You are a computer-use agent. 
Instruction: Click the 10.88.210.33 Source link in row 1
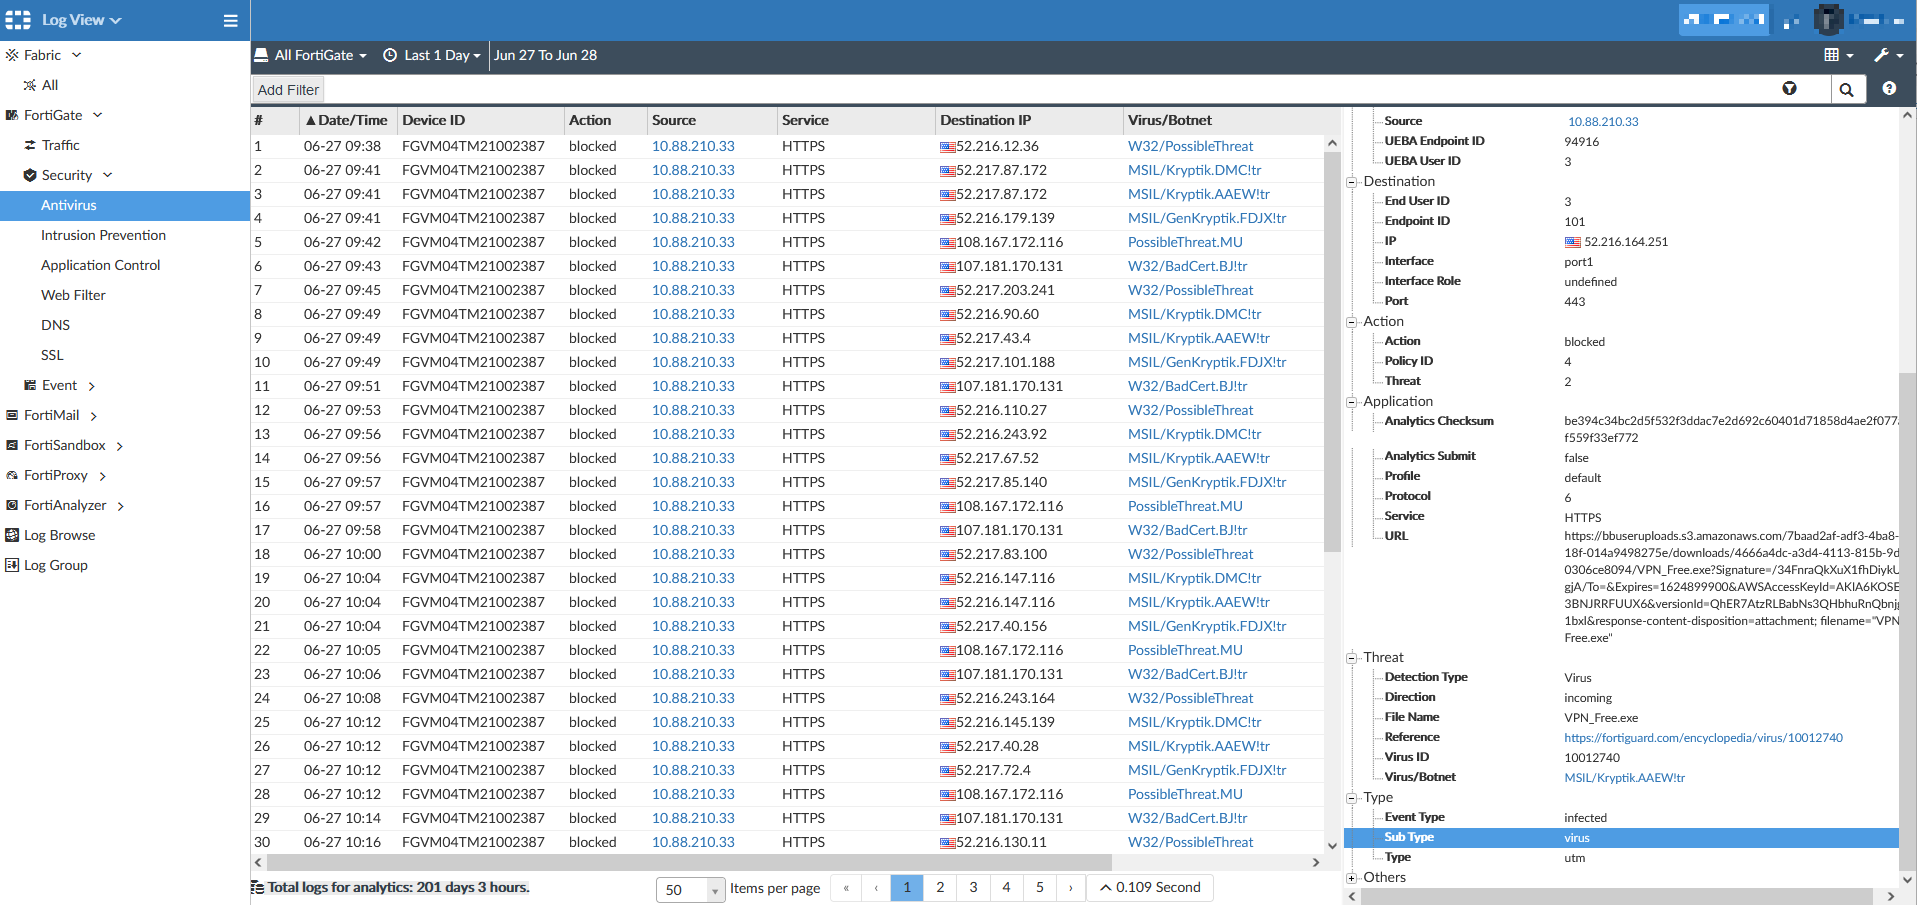pos(692,146)
